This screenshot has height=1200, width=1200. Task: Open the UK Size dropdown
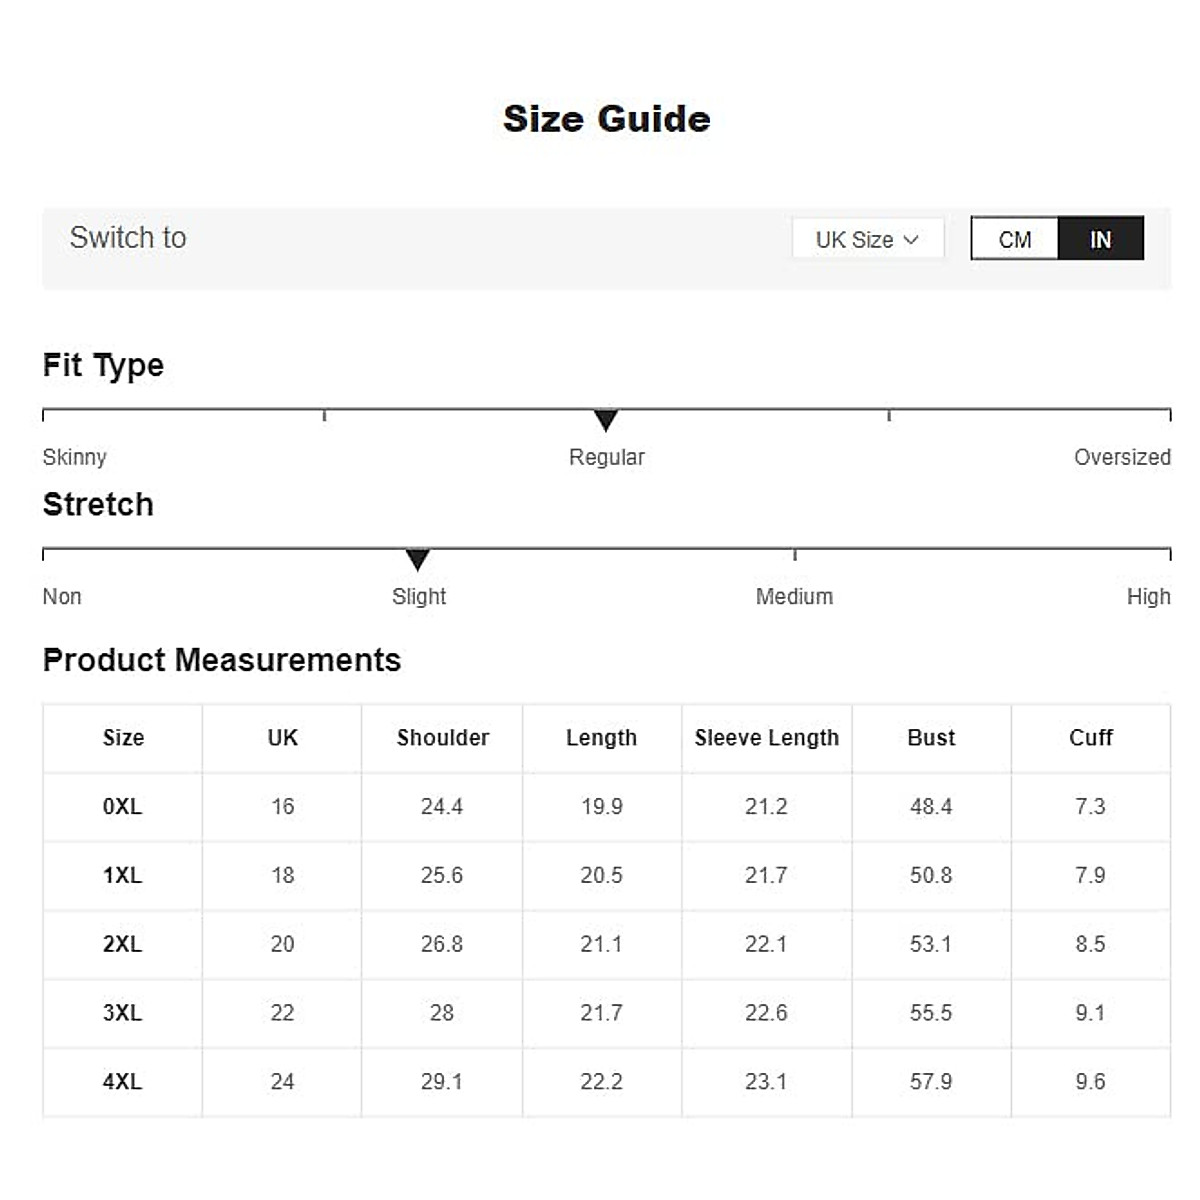(866, 239)
